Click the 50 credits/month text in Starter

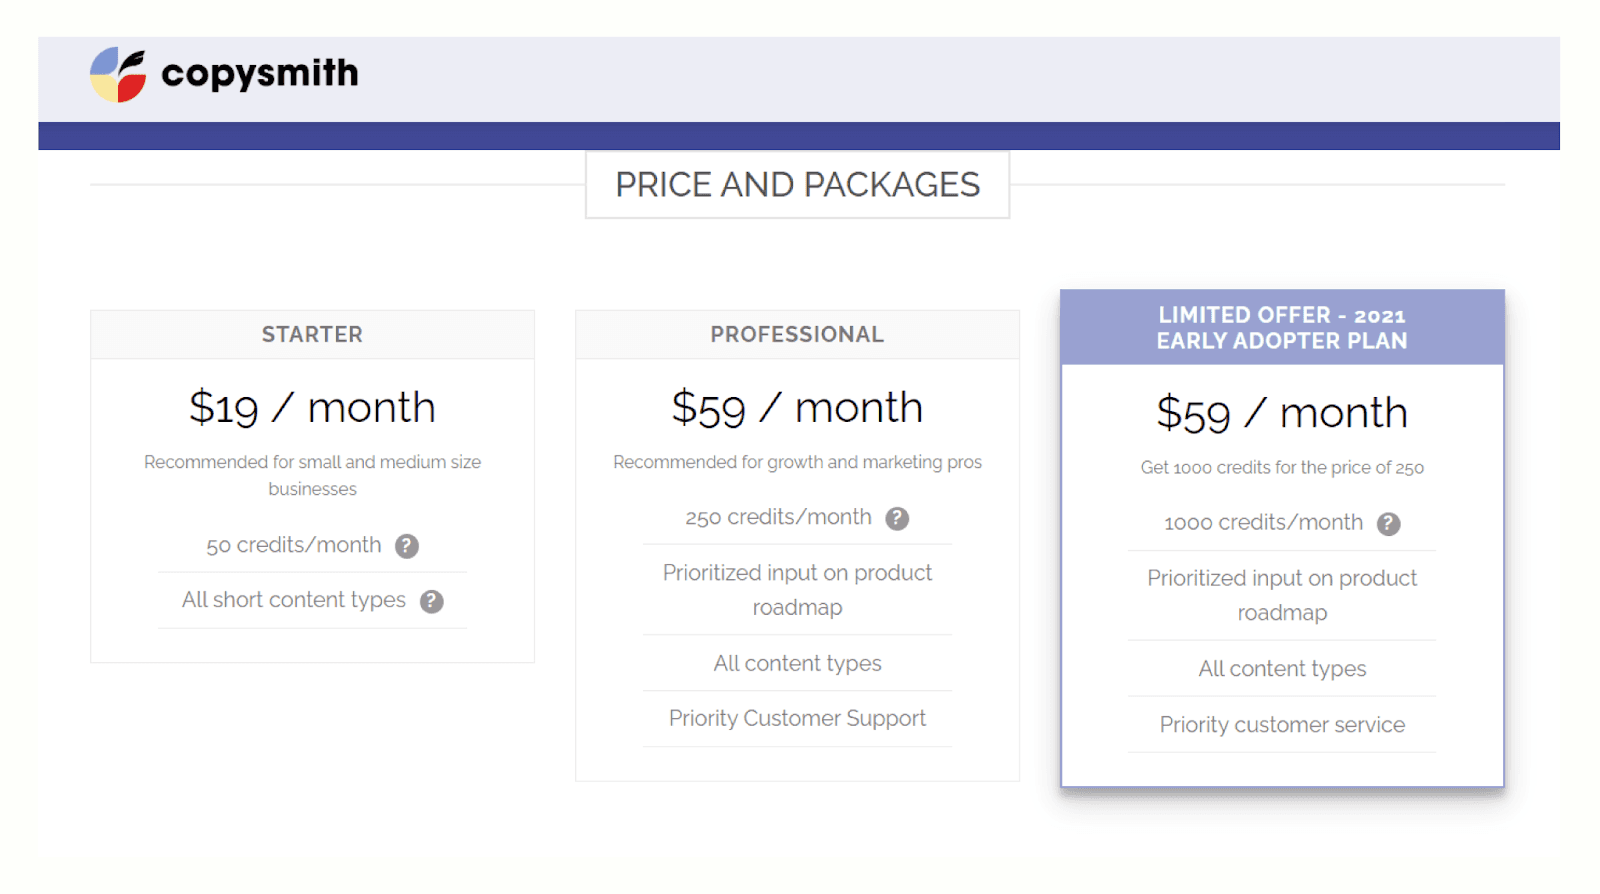point(294,545)
